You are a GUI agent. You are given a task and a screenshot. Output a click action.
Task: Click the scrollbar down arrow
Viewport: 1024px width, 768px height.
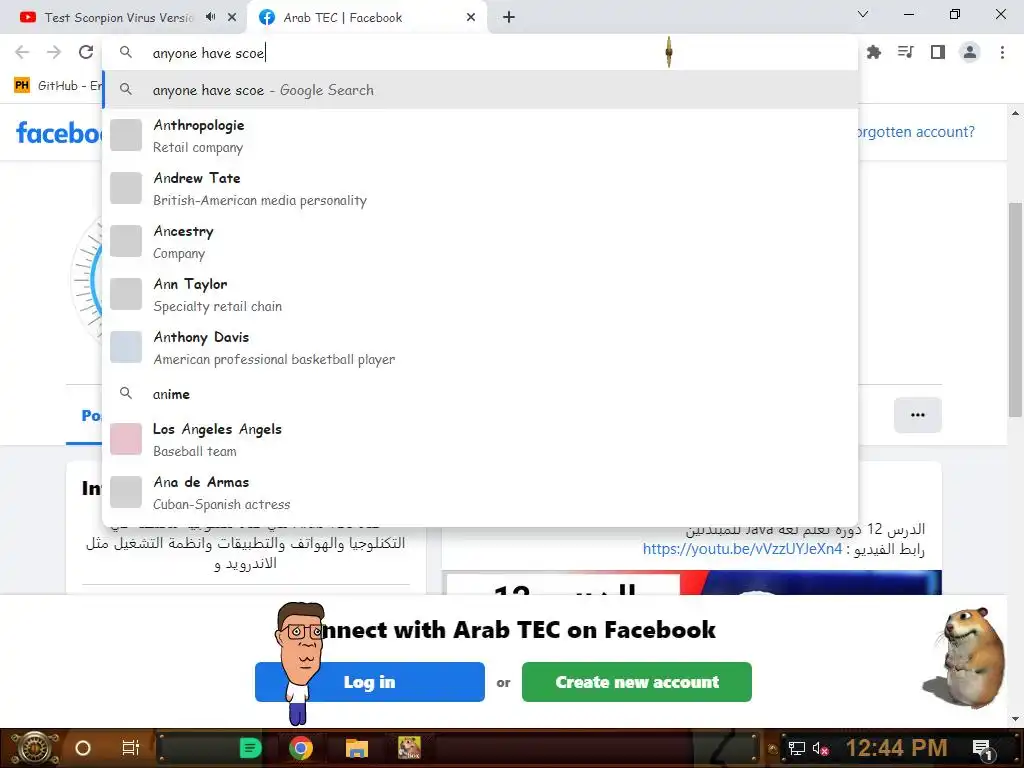coord(1015,719)
